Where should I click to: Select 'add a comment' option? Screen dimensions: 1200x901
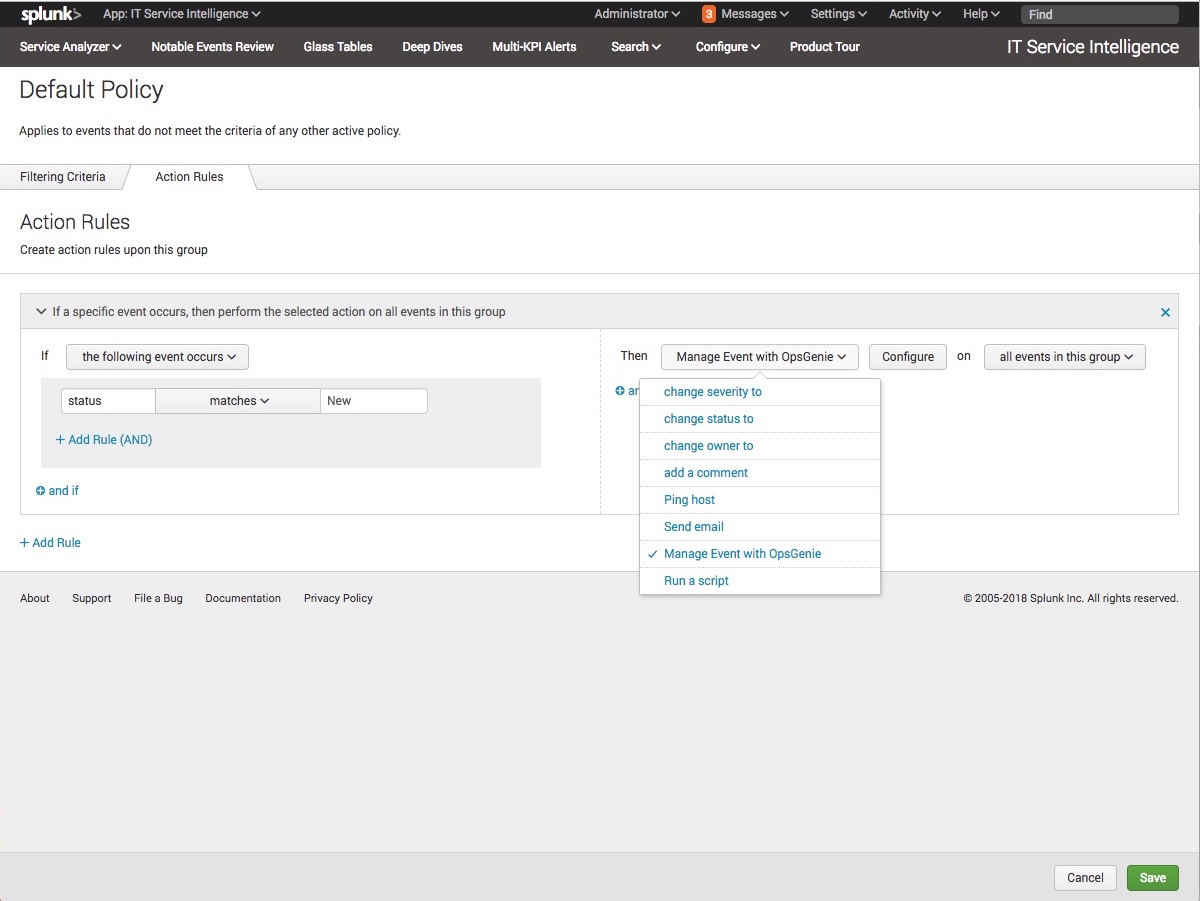tap(760, 473)
